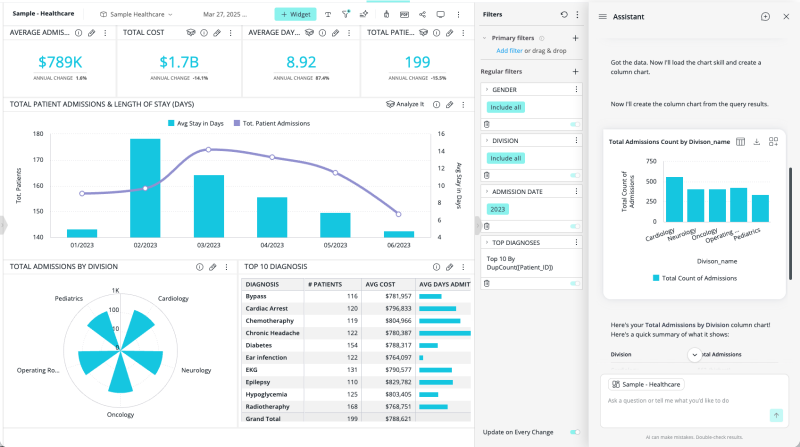Image resolution: width=800 pixels, height=447 pixels.
Task: Sort table by AVG DAYS ADMIT header
Action: (x=444, y=284)
